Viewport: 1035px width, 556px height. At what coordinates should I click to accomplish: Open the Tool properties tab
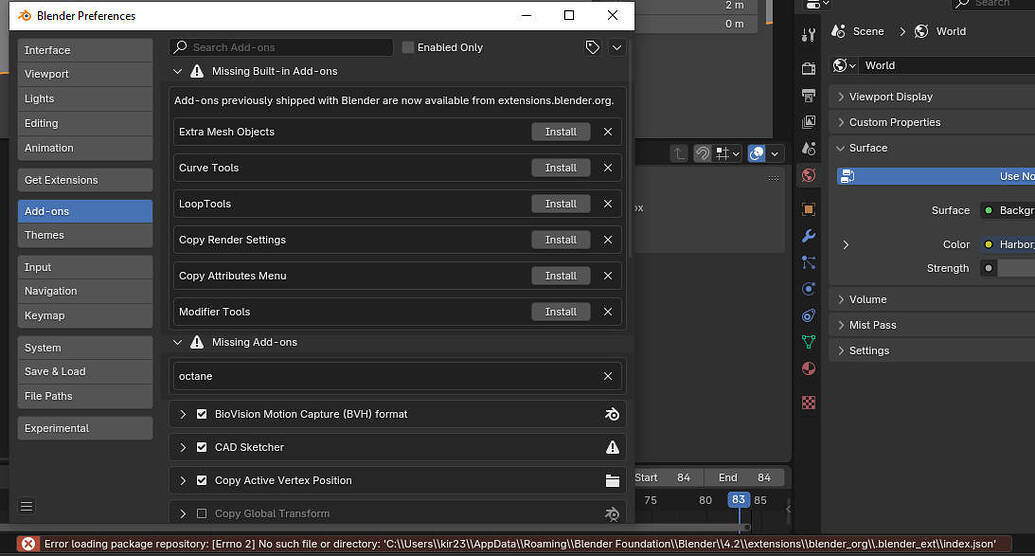click(x=809, y=35)
